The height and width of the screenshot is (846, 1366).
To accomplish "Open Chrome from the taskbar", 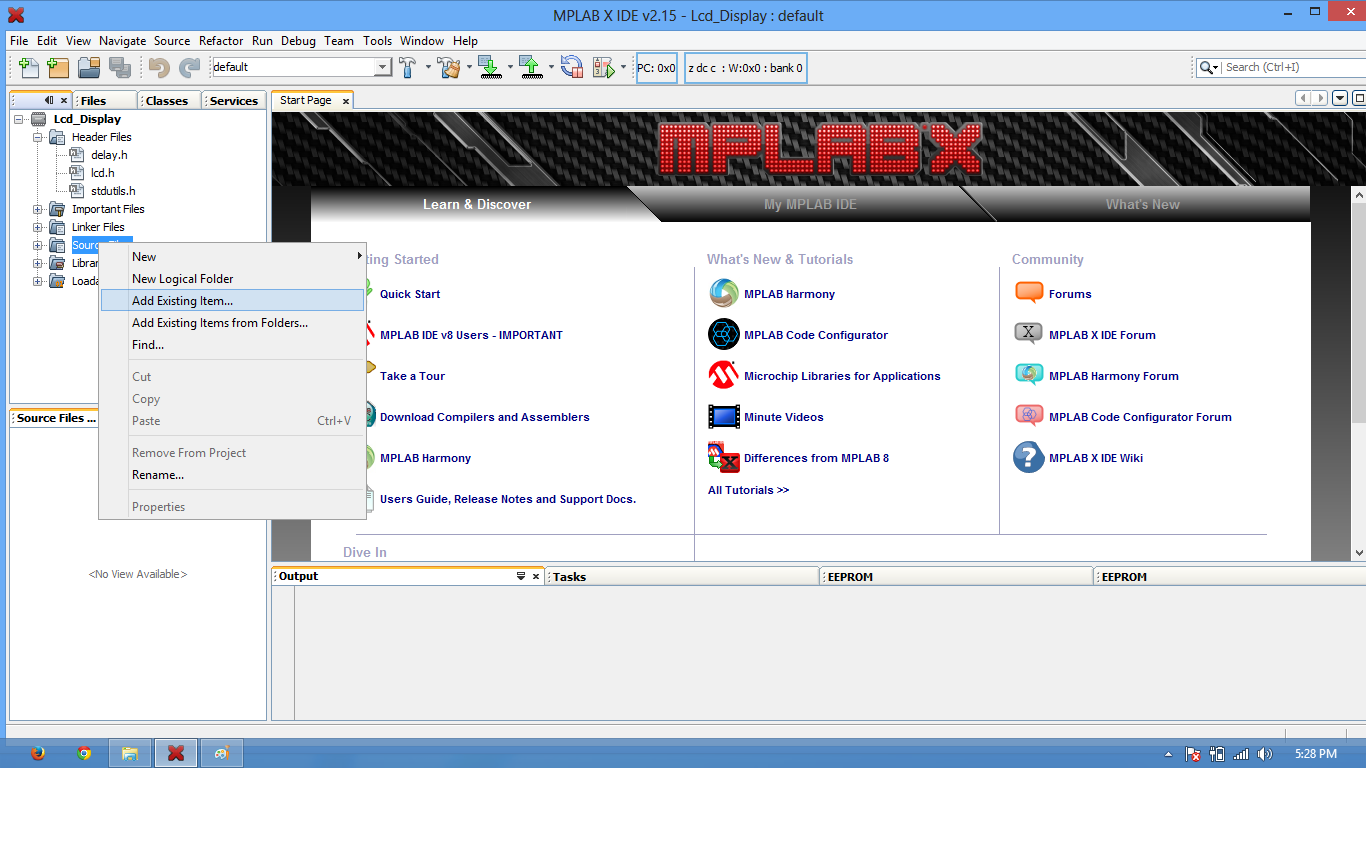I will pos(84,753).
